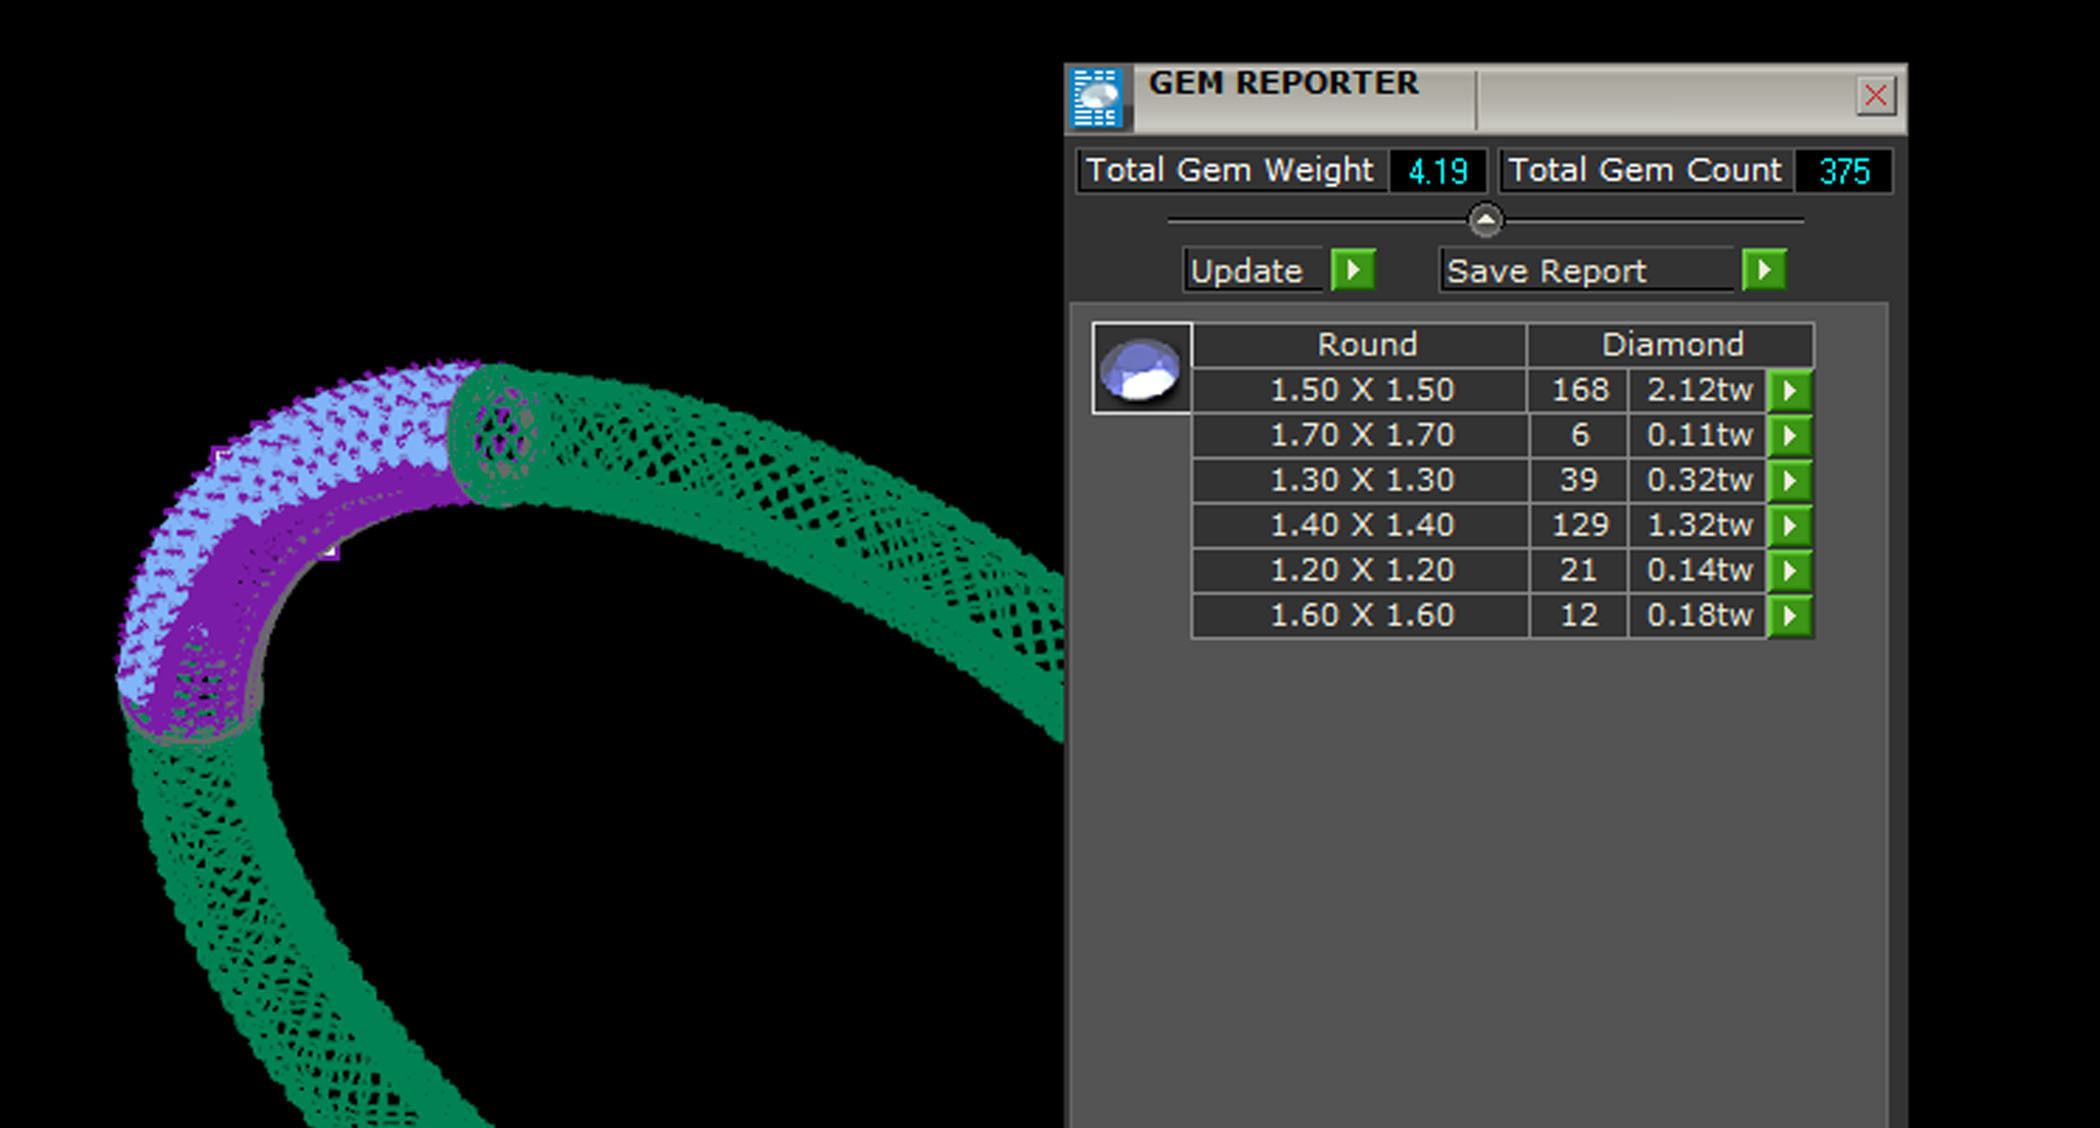Click green arrow for 1.70 X 1.70 row
This screenshot has width=2100, height=1128.
[x=1790, y=435]
